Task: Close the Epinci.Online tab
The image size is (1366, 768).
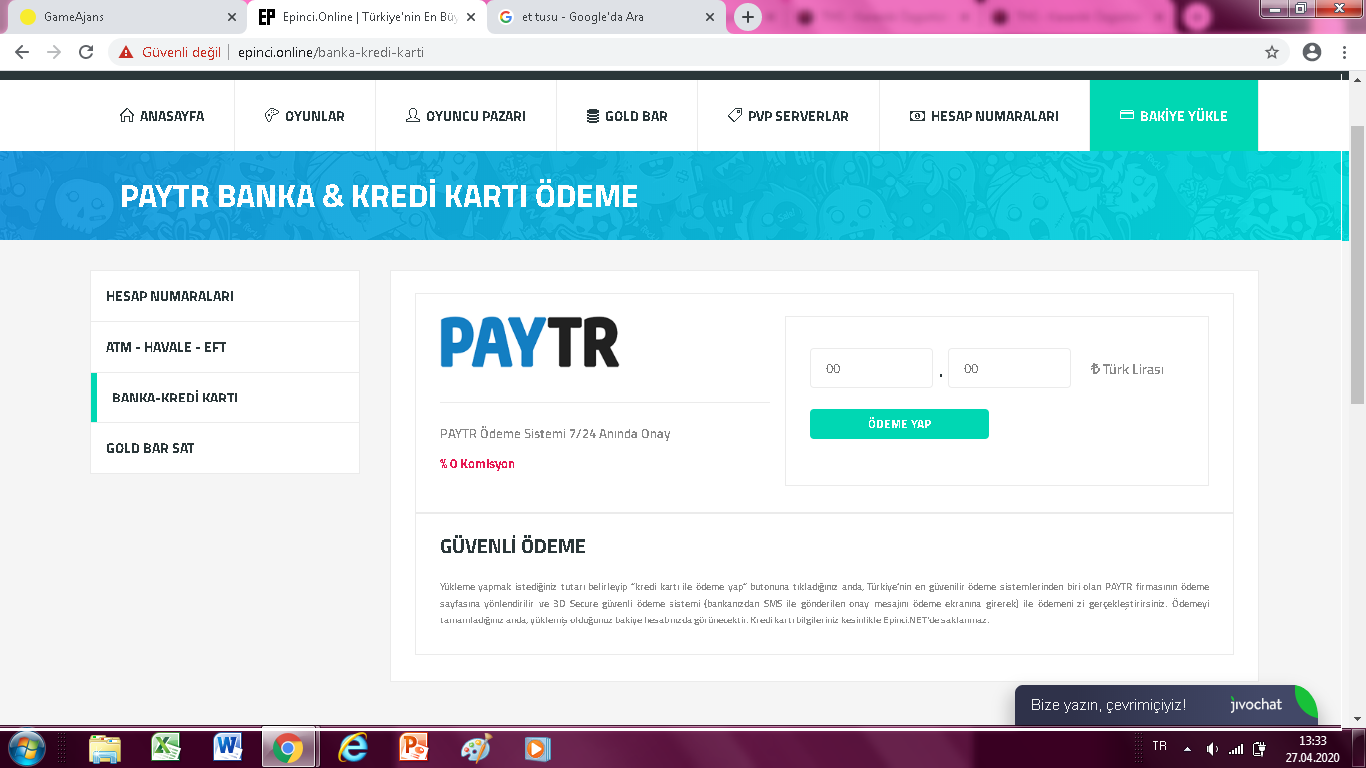Action: pyautogui.click(x=471, y=17)
